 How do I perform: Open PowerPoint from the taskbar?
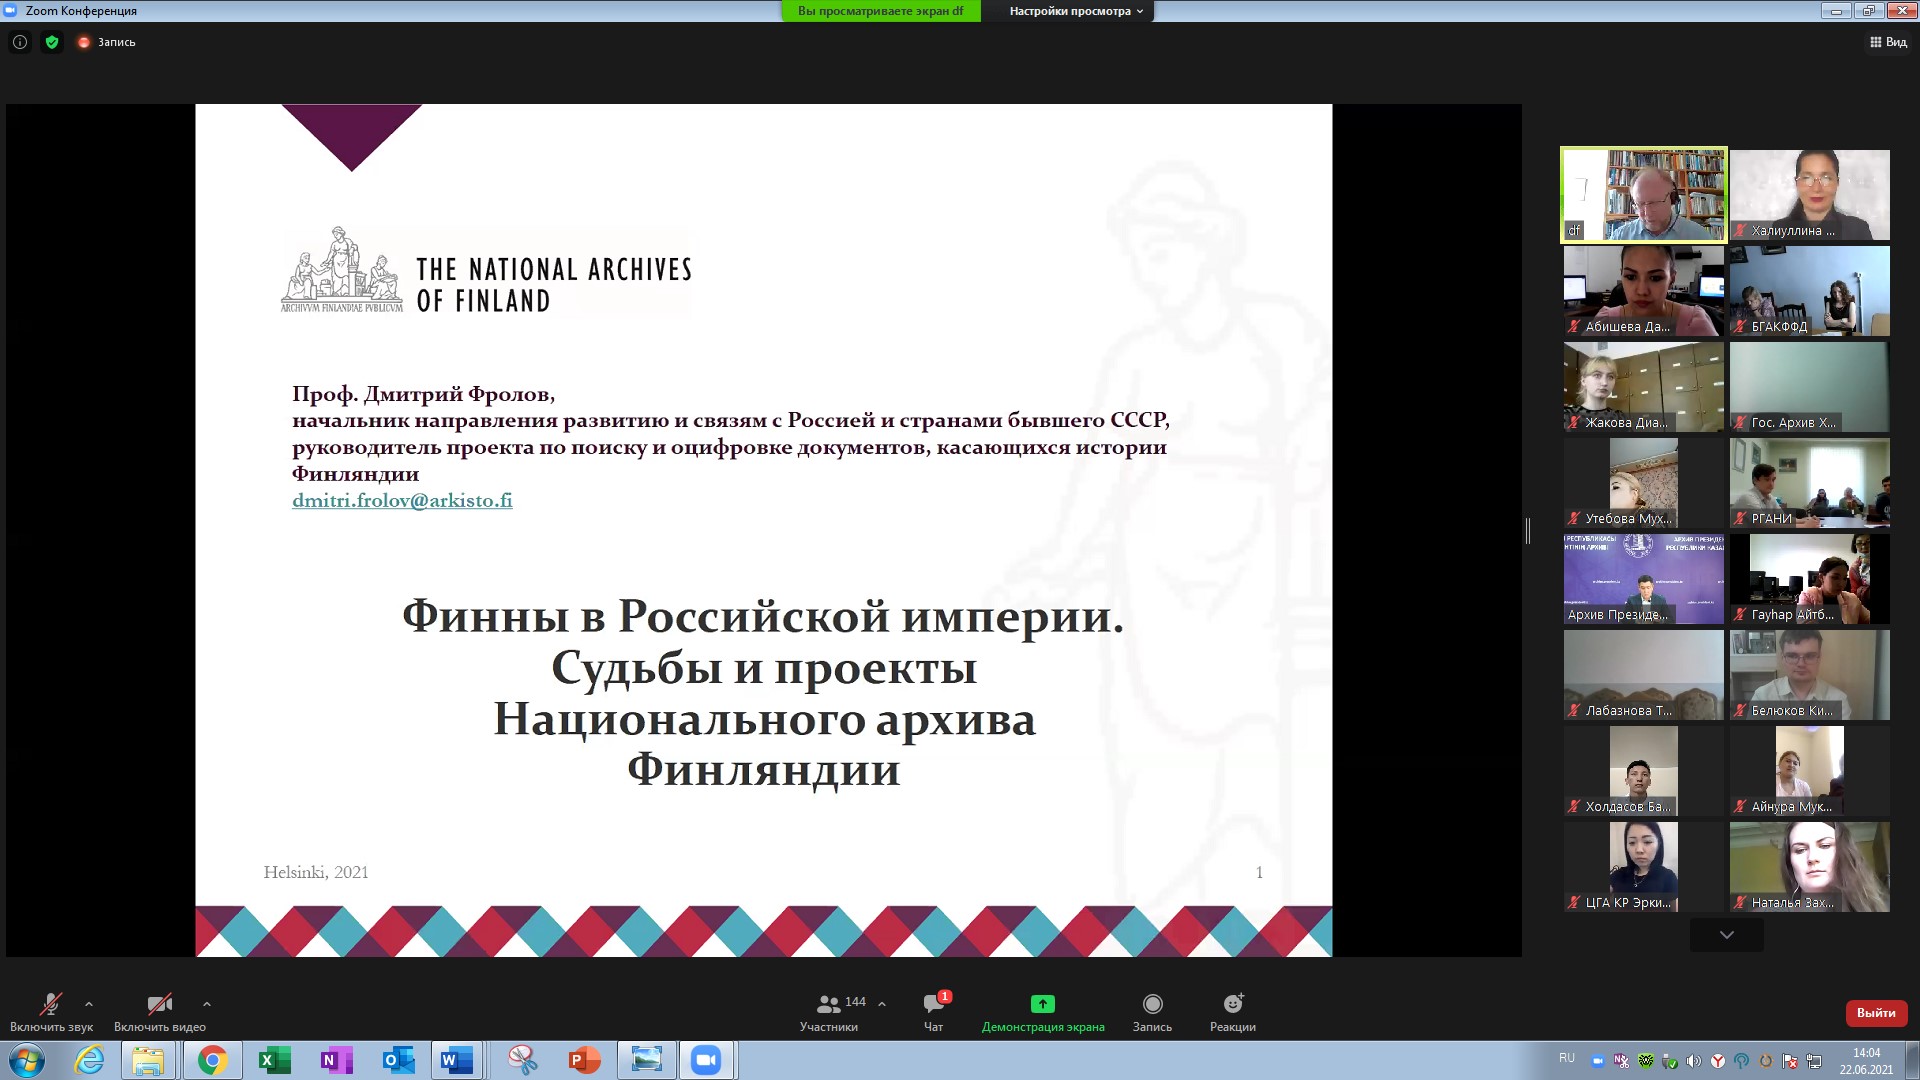(x=584, y=1060)
